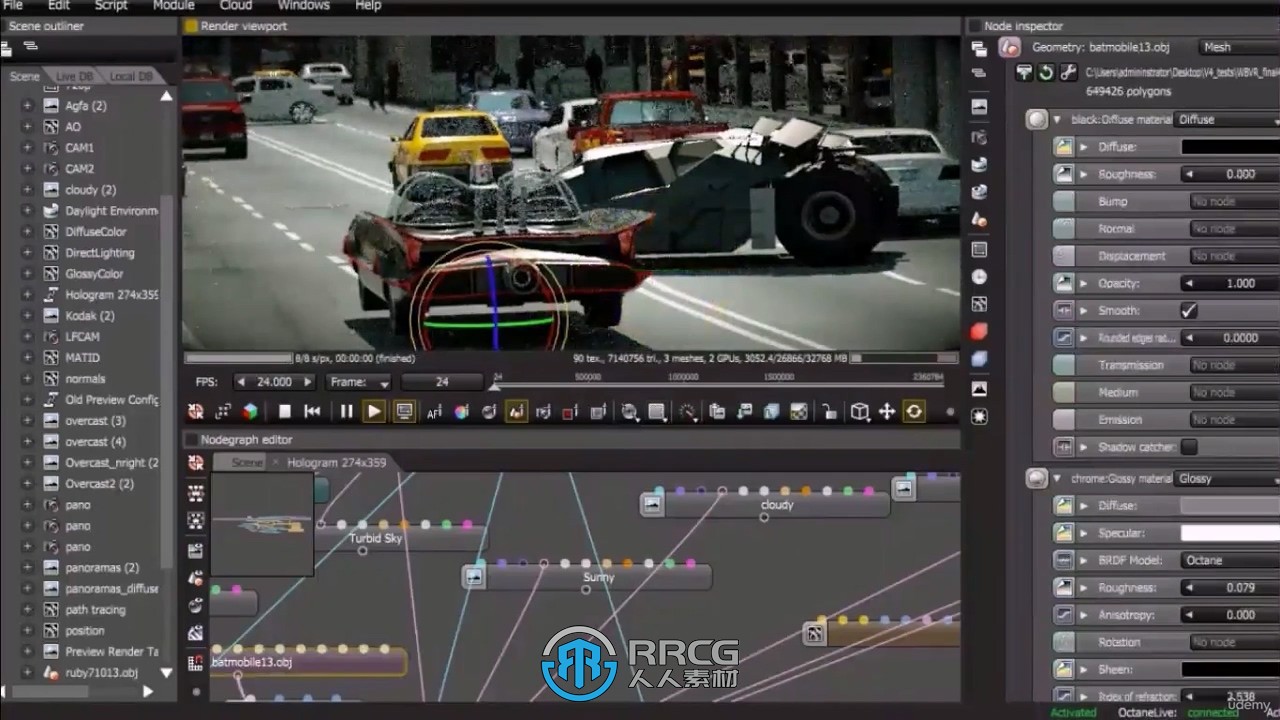
Task: Click the Transmission 'No node' button
Action: [x=1234, y=365]
